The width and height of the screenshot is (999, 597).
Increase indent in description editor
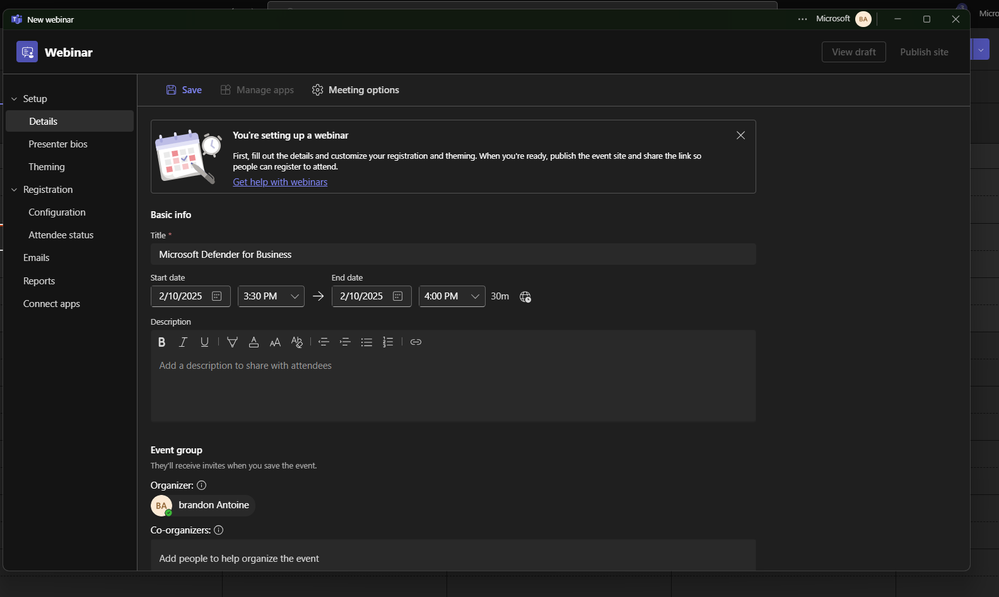[345, 342]
